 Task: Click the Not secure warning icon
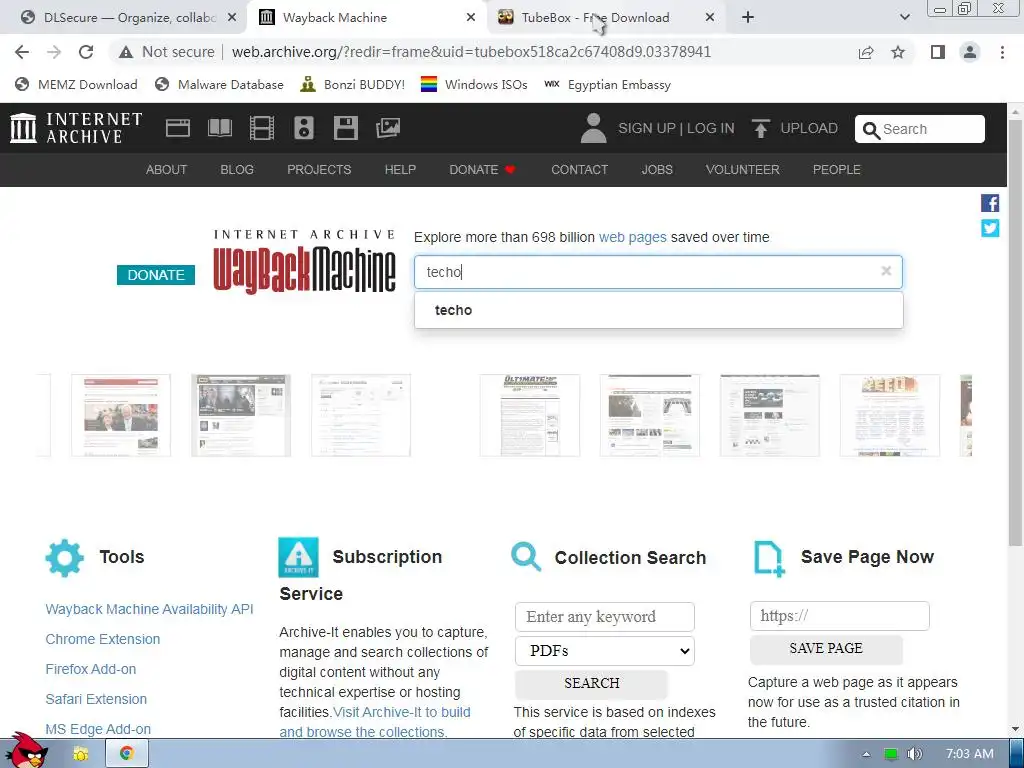(x=126, y=52)
